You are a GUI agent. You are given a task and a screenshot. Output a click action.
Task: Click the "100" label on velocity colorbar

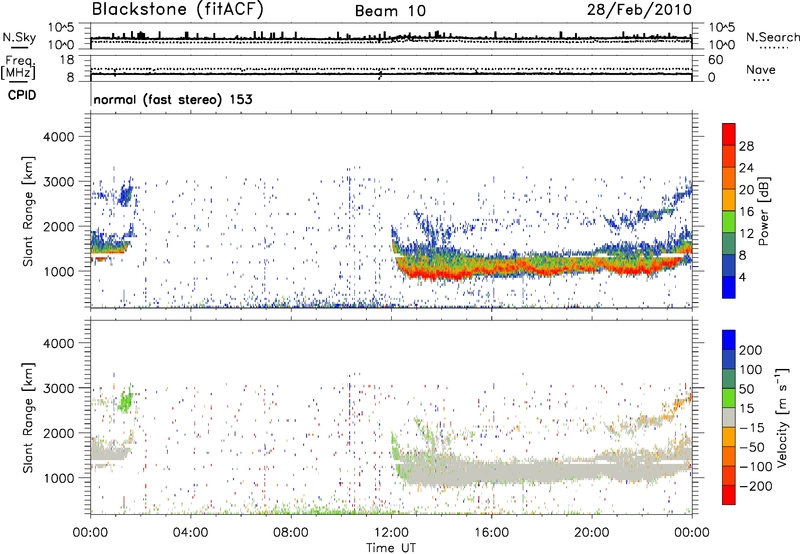(751, 370)
